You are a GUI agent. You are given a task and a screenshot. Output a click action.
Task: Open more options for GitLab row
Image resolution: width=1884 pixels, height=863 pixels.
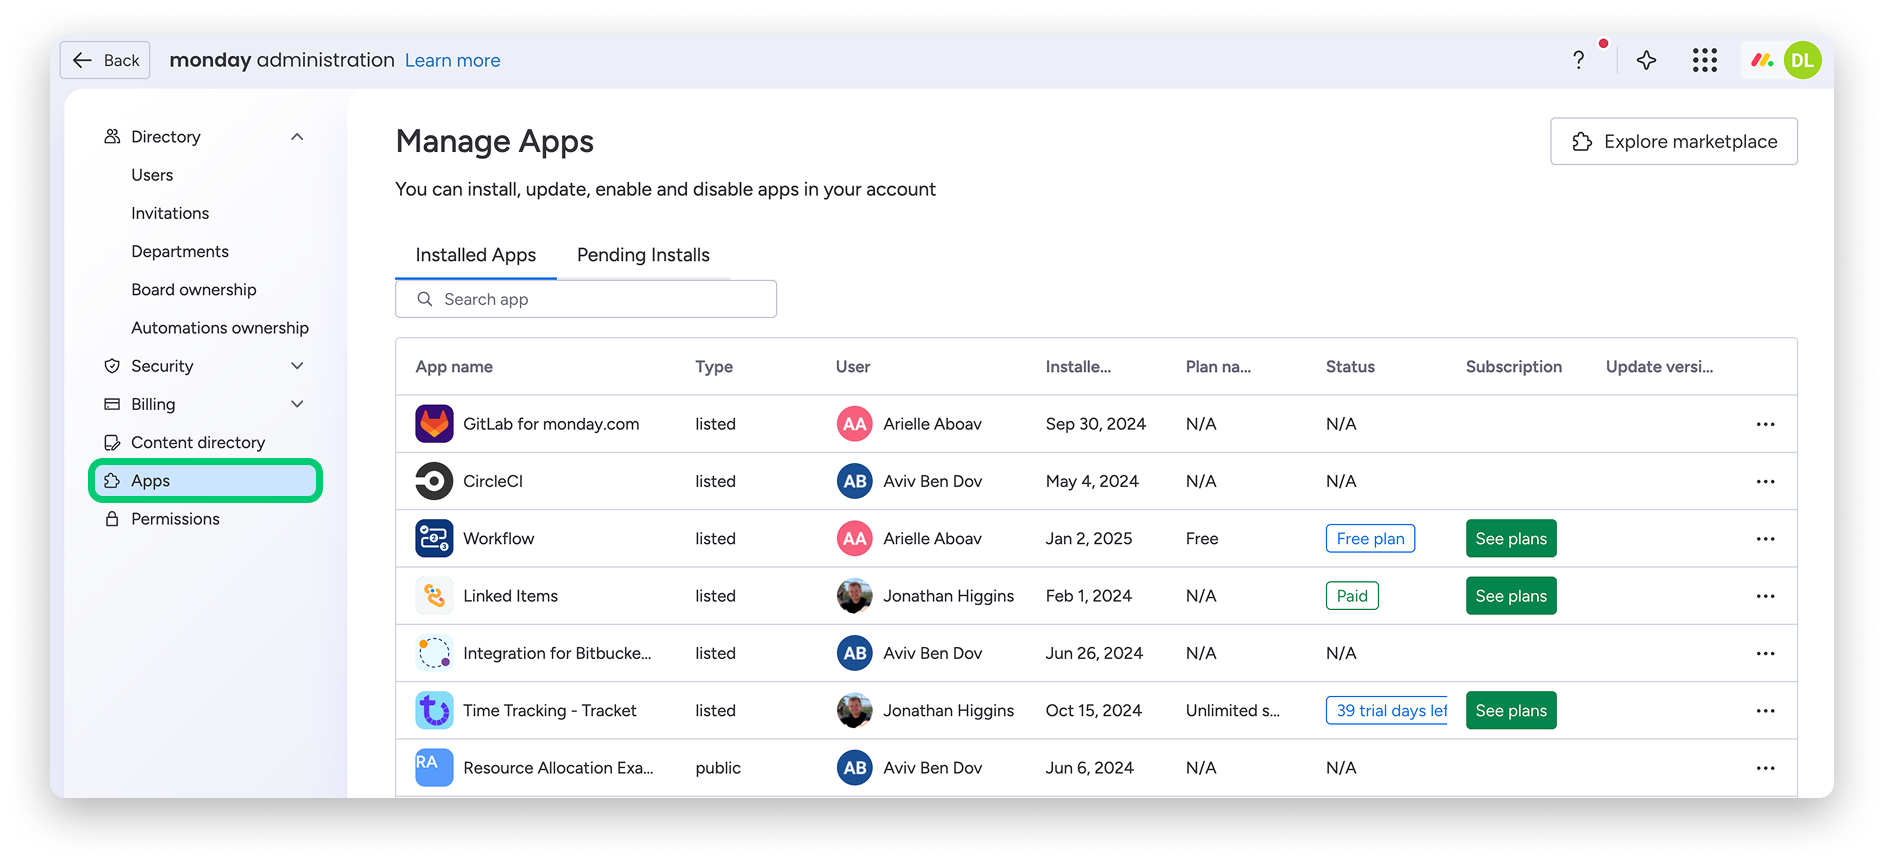click(1766, 424)
